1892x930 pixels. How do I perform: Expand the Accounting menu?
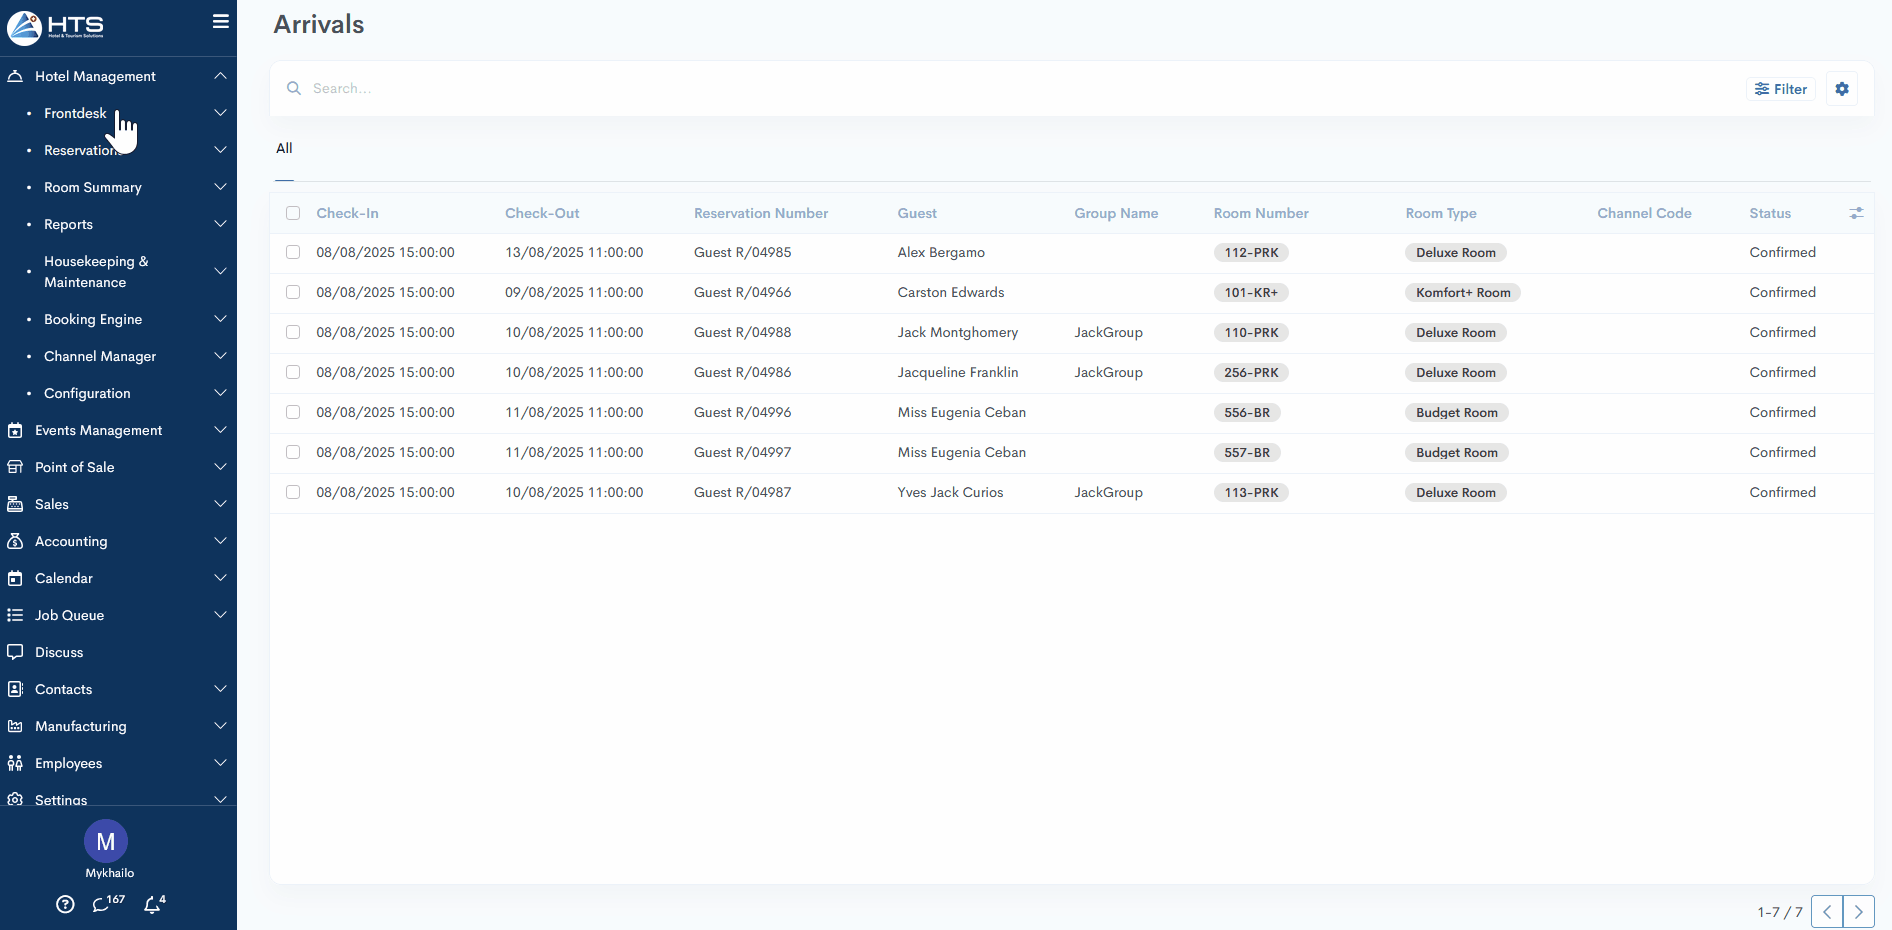pyautogui.click(x=71, y=541)
